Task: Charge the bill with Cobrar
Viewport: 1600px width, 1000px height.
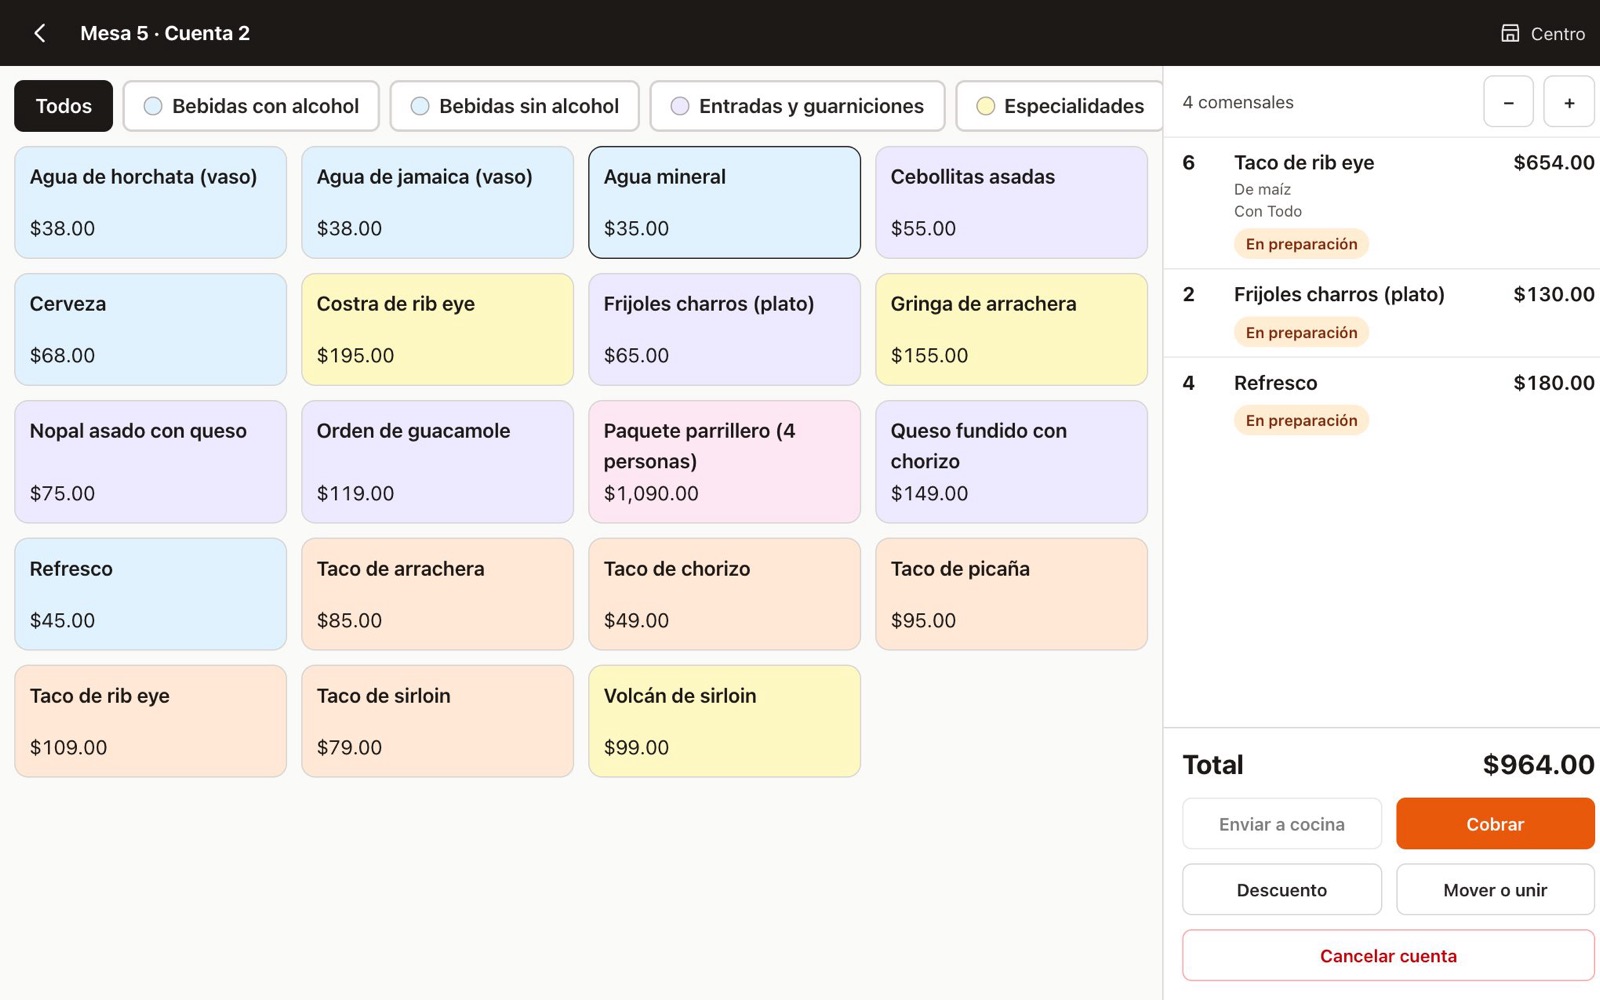Action: (x=1495, y=824)
